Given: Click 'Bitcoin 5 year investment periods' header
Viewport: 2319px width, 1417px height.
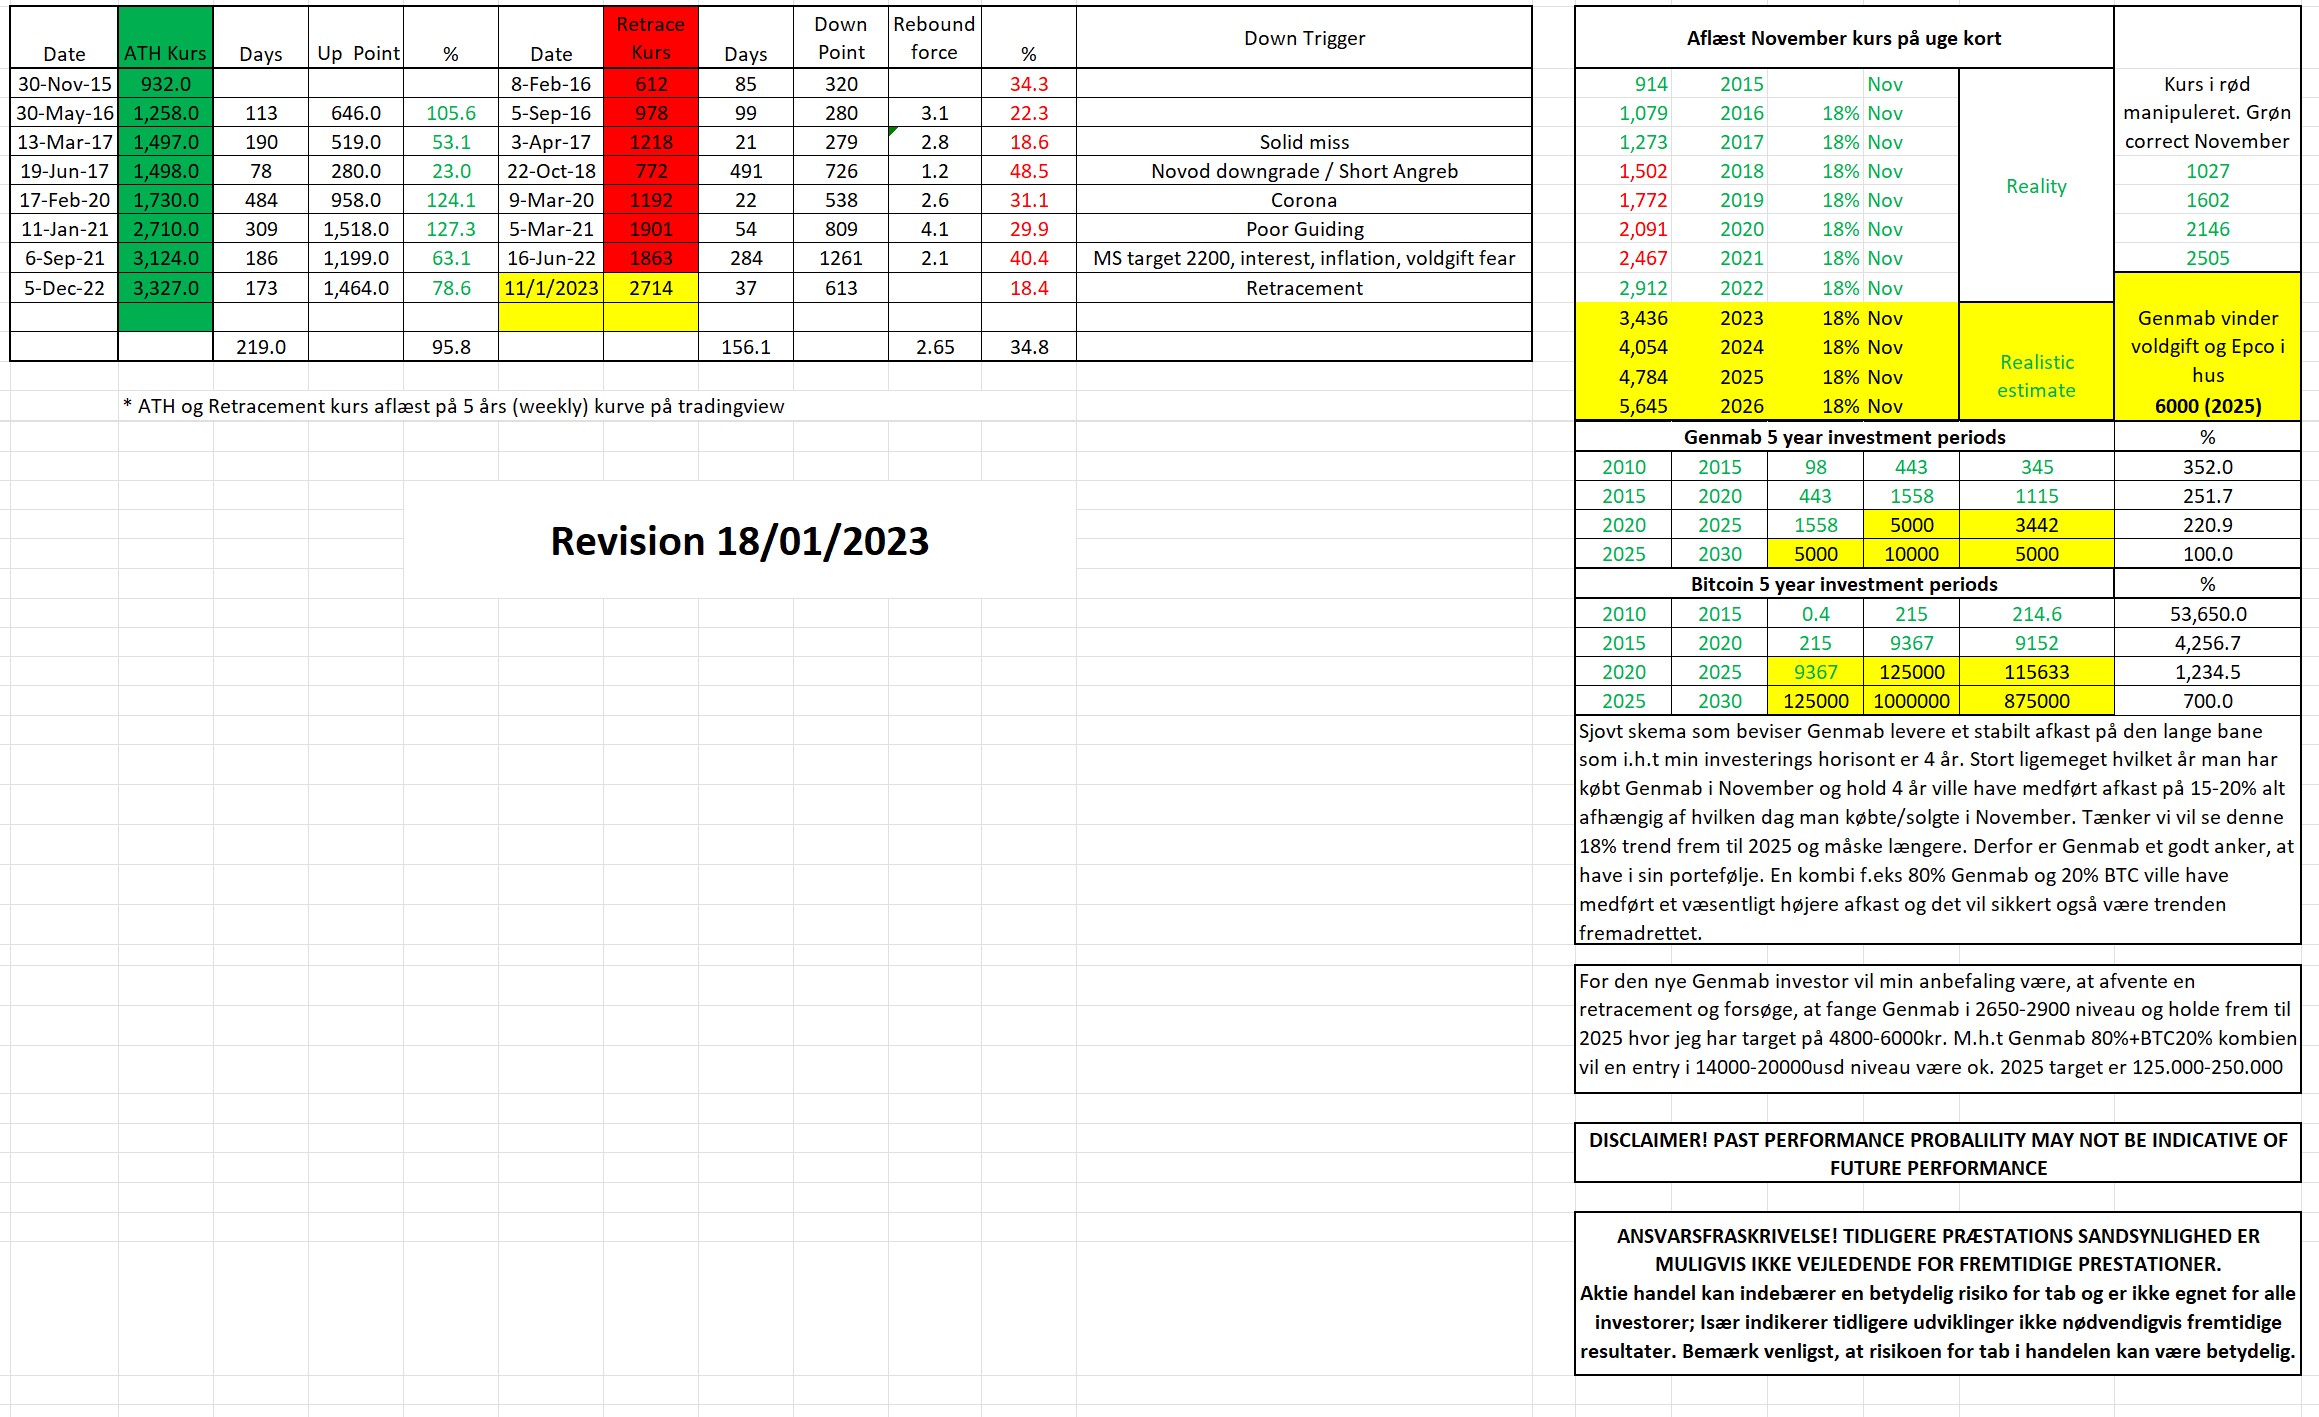Looking at the screenshot, I should coord(1844,584).
